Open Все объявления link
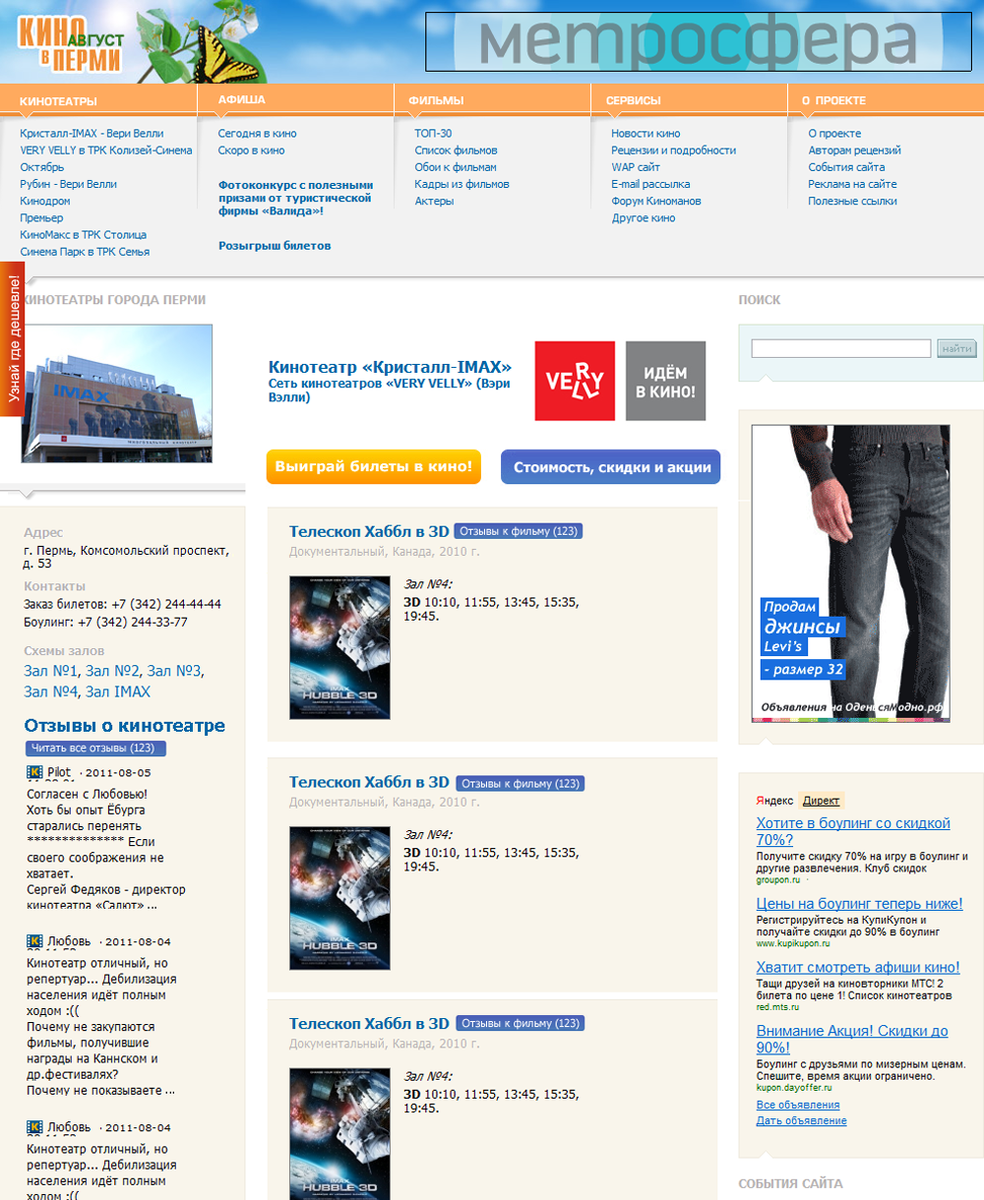 point(798,1105)
